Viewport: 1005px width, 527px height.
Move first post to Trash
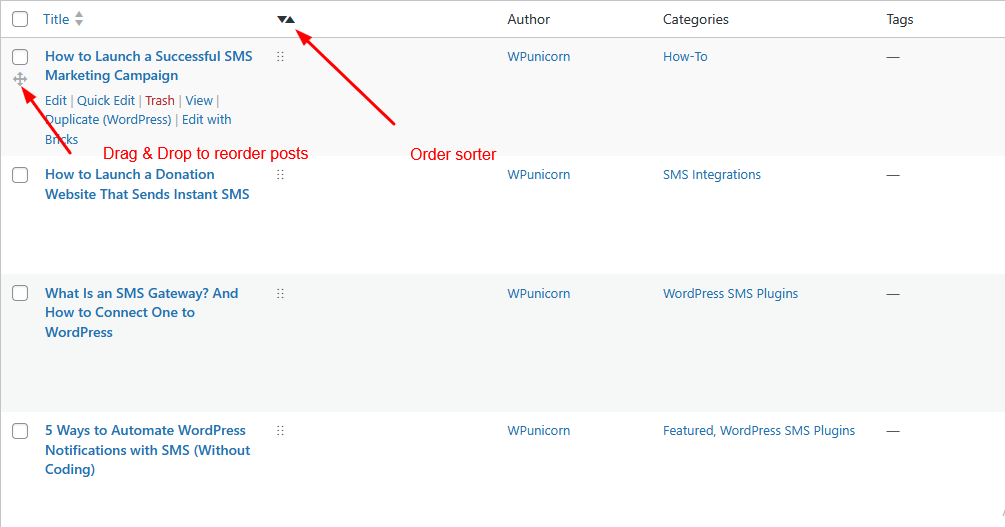pos(160,100)
